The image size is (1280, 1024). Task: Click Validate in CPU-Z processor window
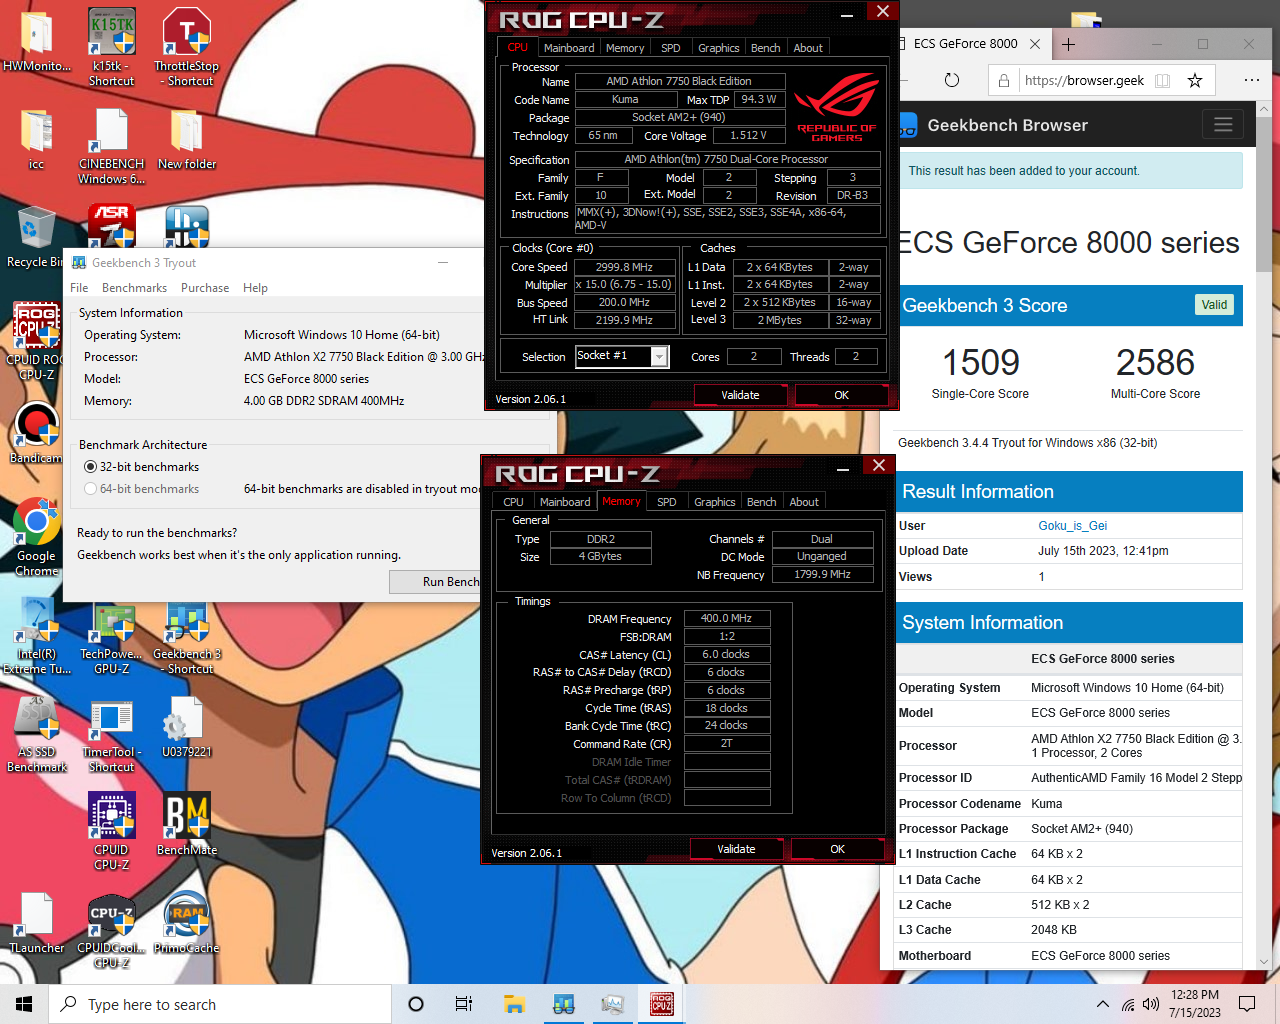[x=740, y=395]
